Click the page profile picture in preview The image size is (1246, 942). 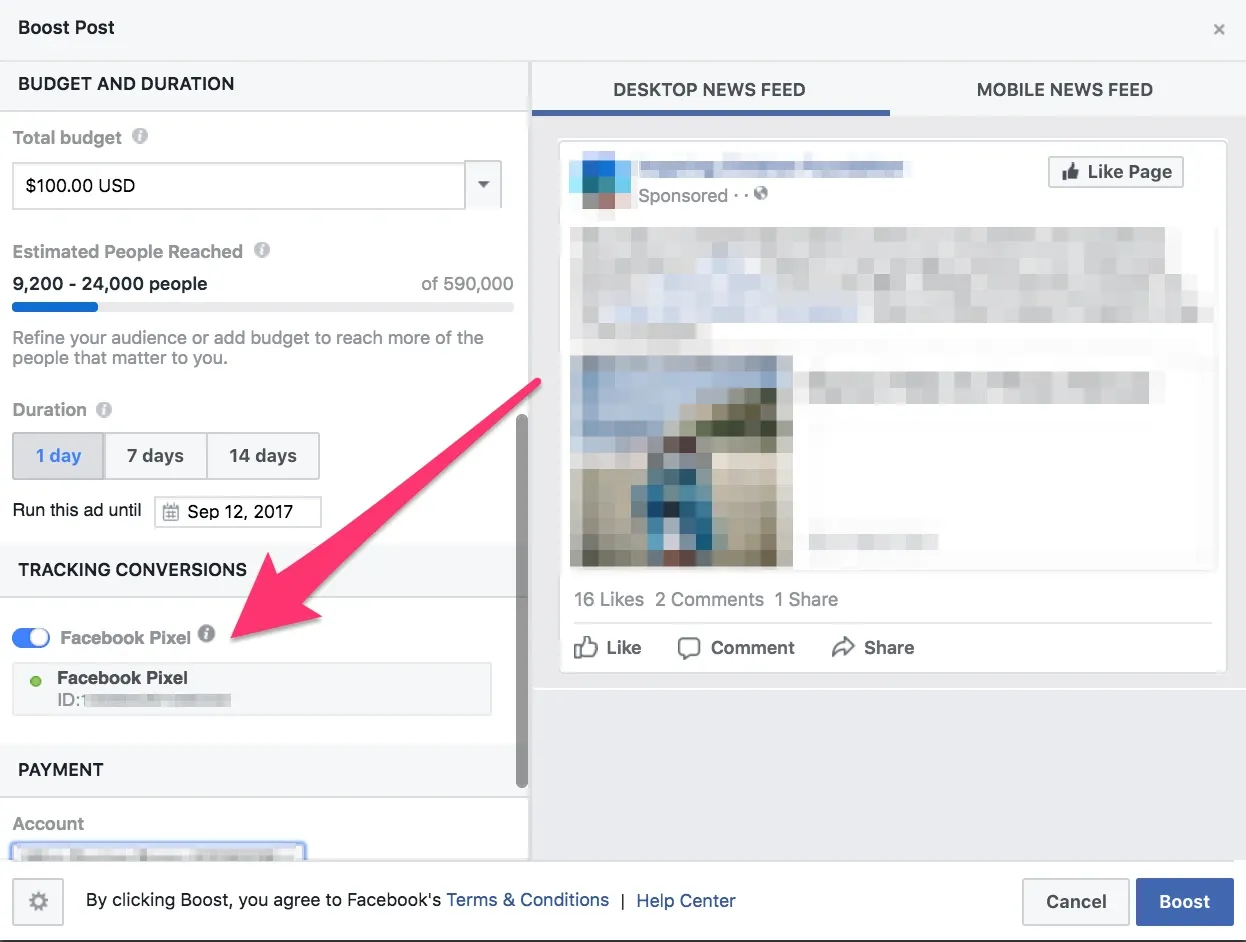(600, 183)
